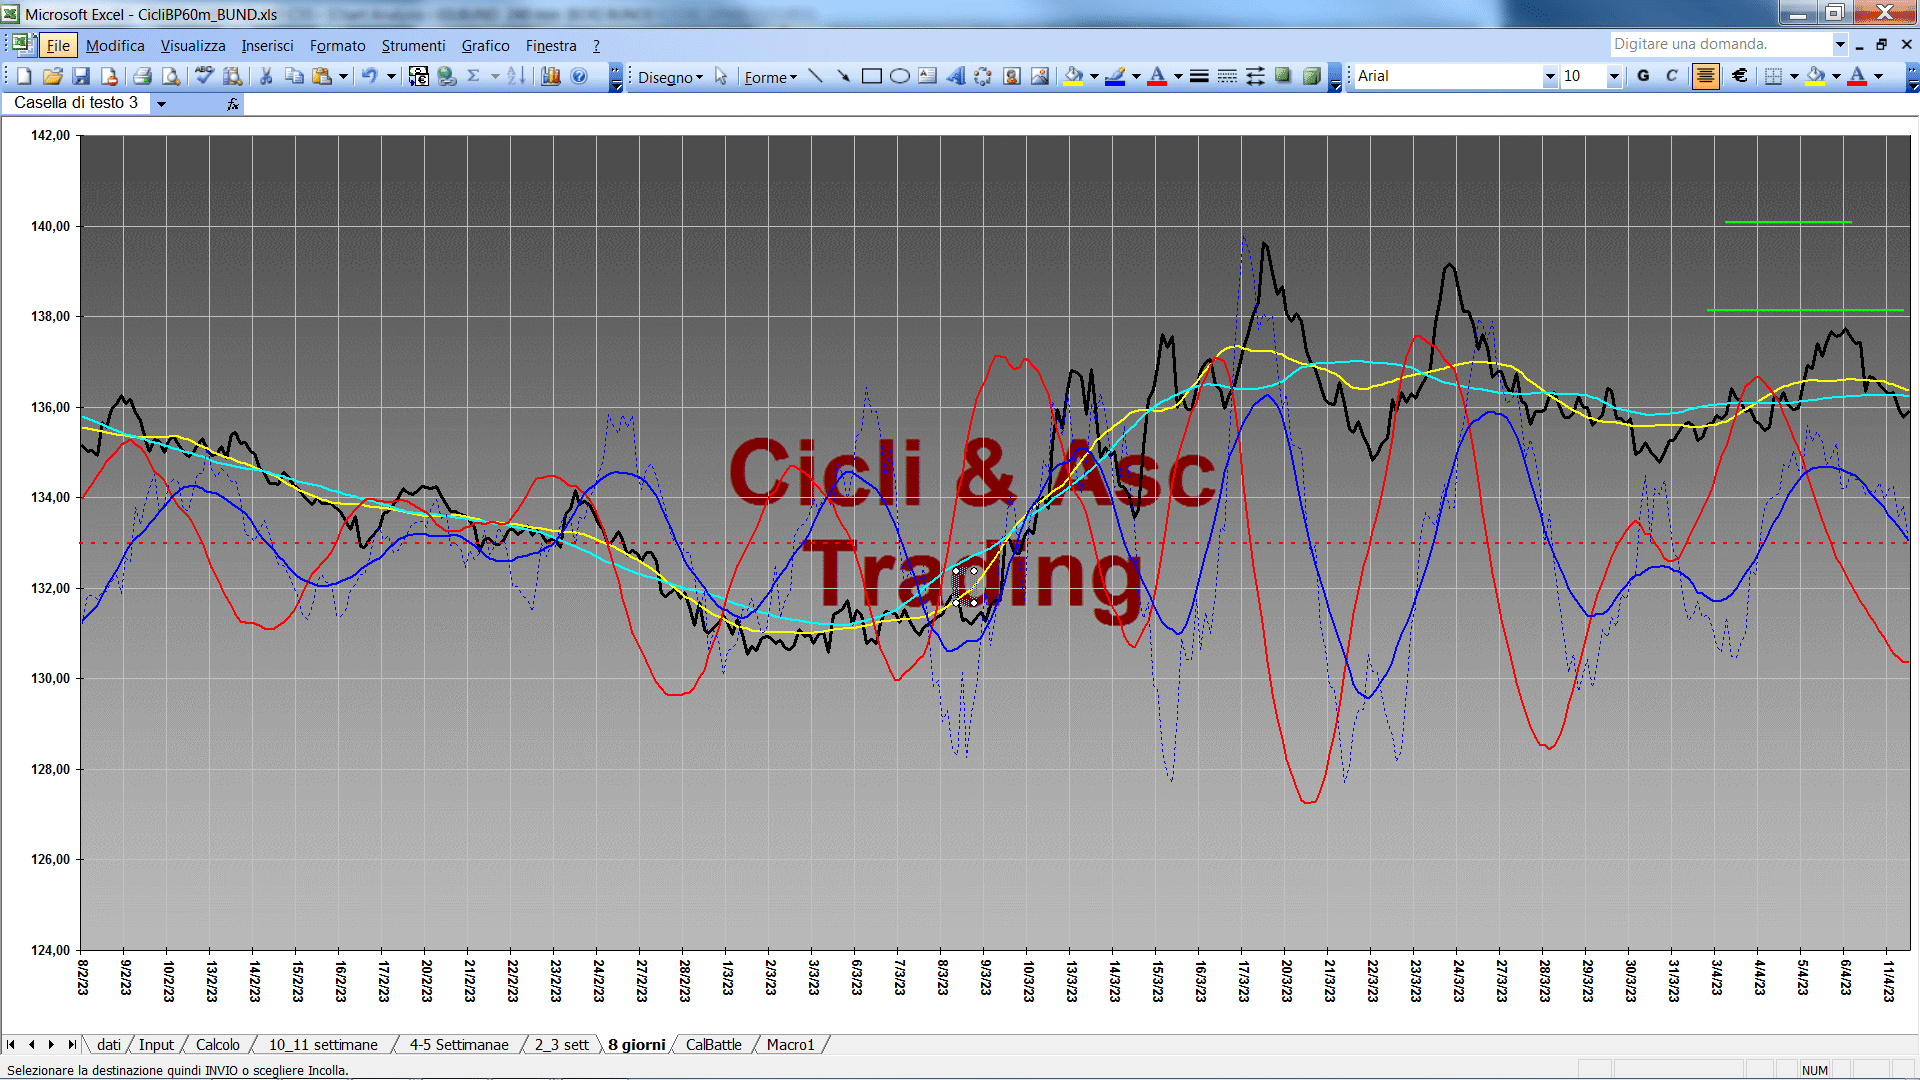1920x1080 pixels.
Task: Open the Borders dropdown arrow
Action: point(1794,76)
